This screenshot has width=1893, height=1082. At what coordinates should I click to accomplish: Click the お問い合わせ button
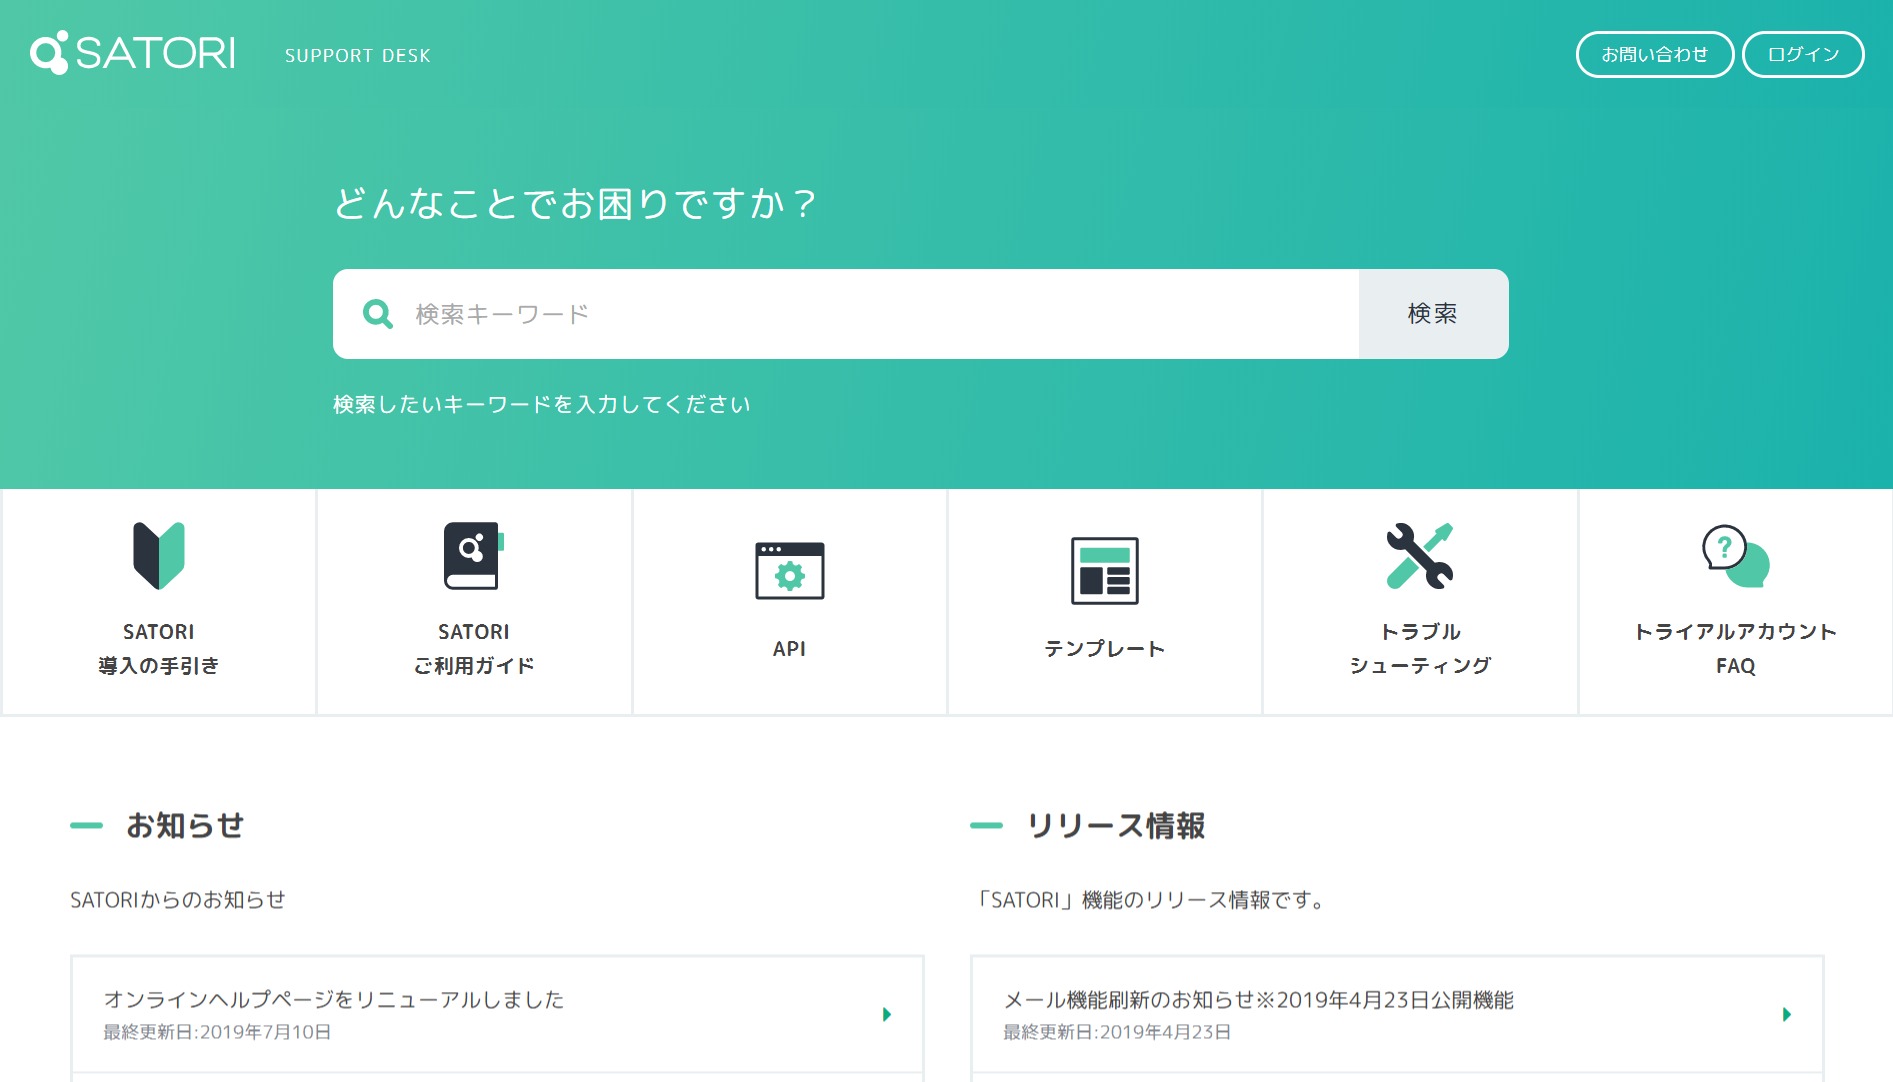1655,54
